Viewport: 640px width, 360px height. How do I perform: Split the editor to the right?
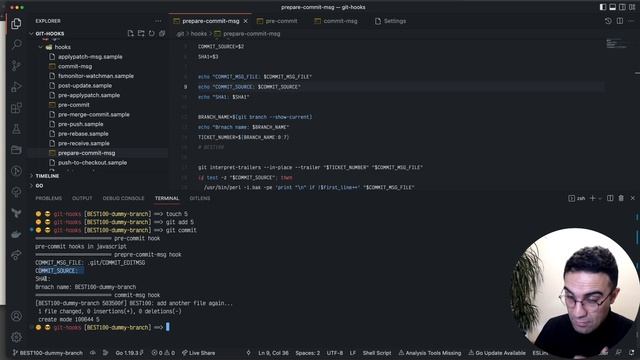tap(620, 21)
